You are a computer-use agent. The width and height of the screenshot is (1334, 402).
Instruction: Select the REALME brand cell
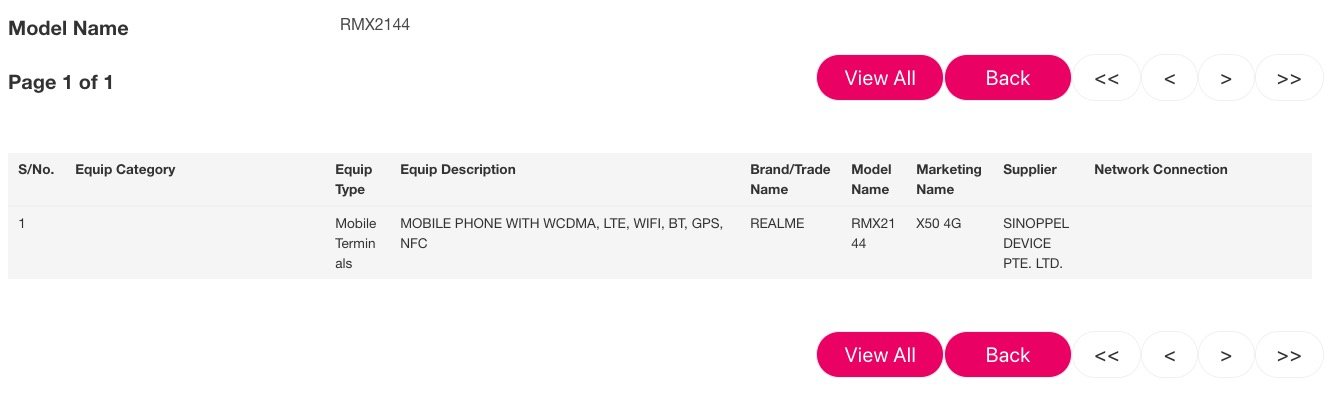777,224
